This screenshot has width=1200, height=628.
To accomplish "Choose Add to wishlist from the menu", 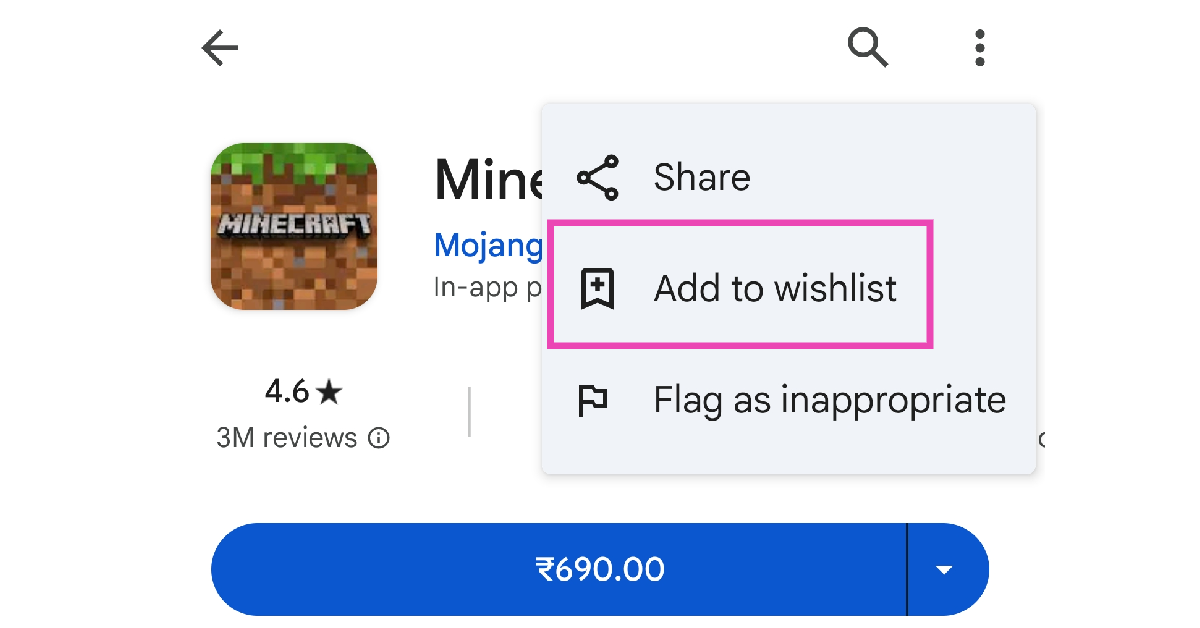I will point(775,289).
